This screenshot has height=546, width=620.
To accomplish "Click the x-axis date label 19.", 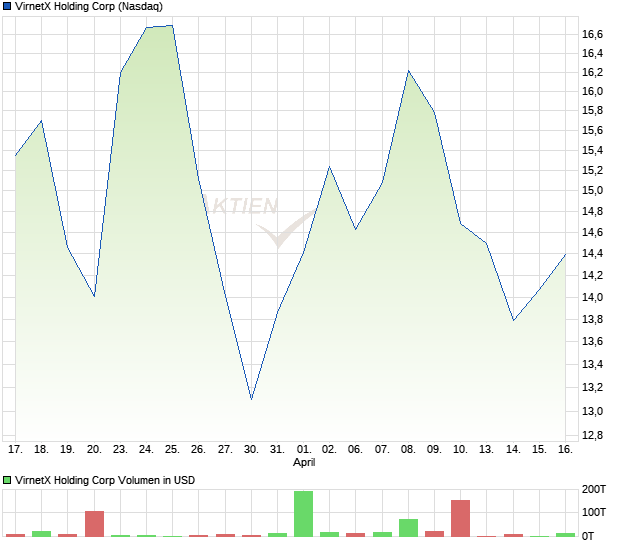I will [68, 449].
